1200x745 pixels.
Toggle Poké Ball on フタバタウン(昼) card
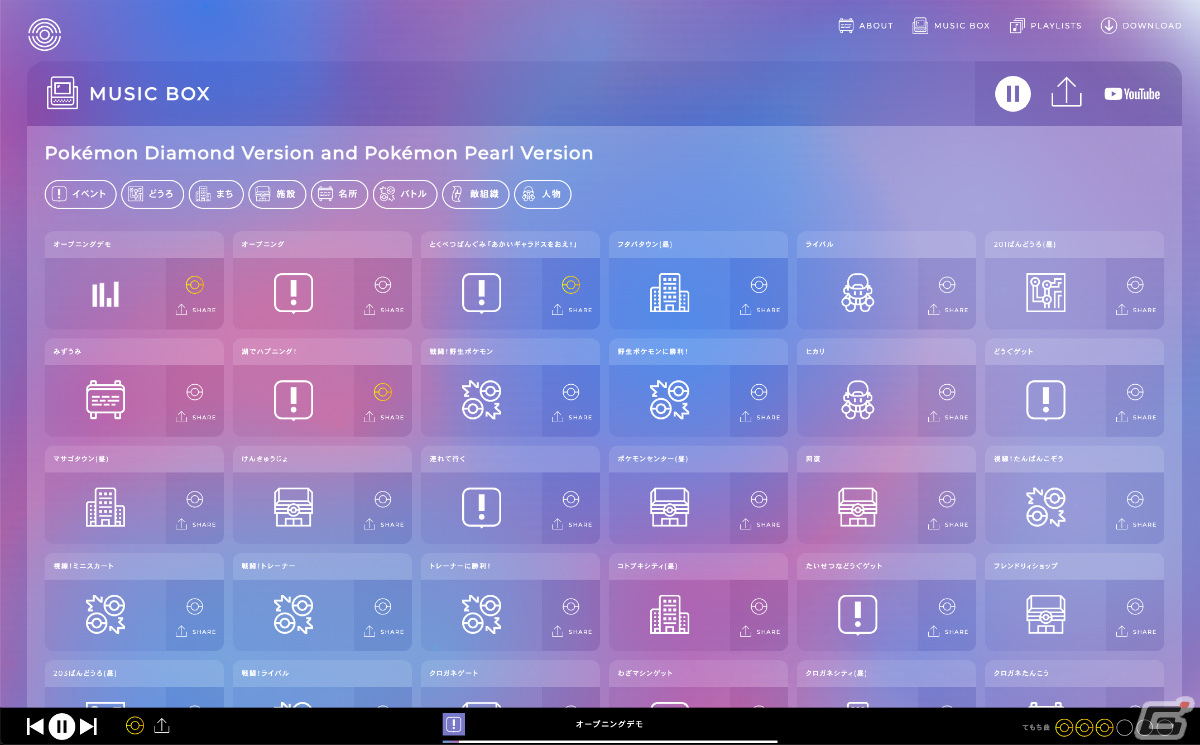tap(759, 285)
